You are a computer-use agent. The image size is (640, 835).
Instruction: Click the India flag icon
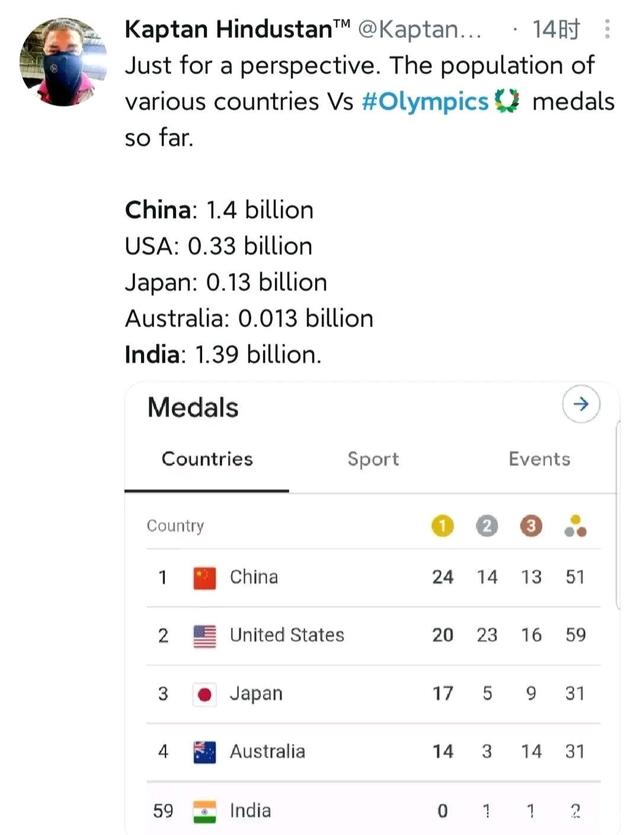(x=205, y=810)
